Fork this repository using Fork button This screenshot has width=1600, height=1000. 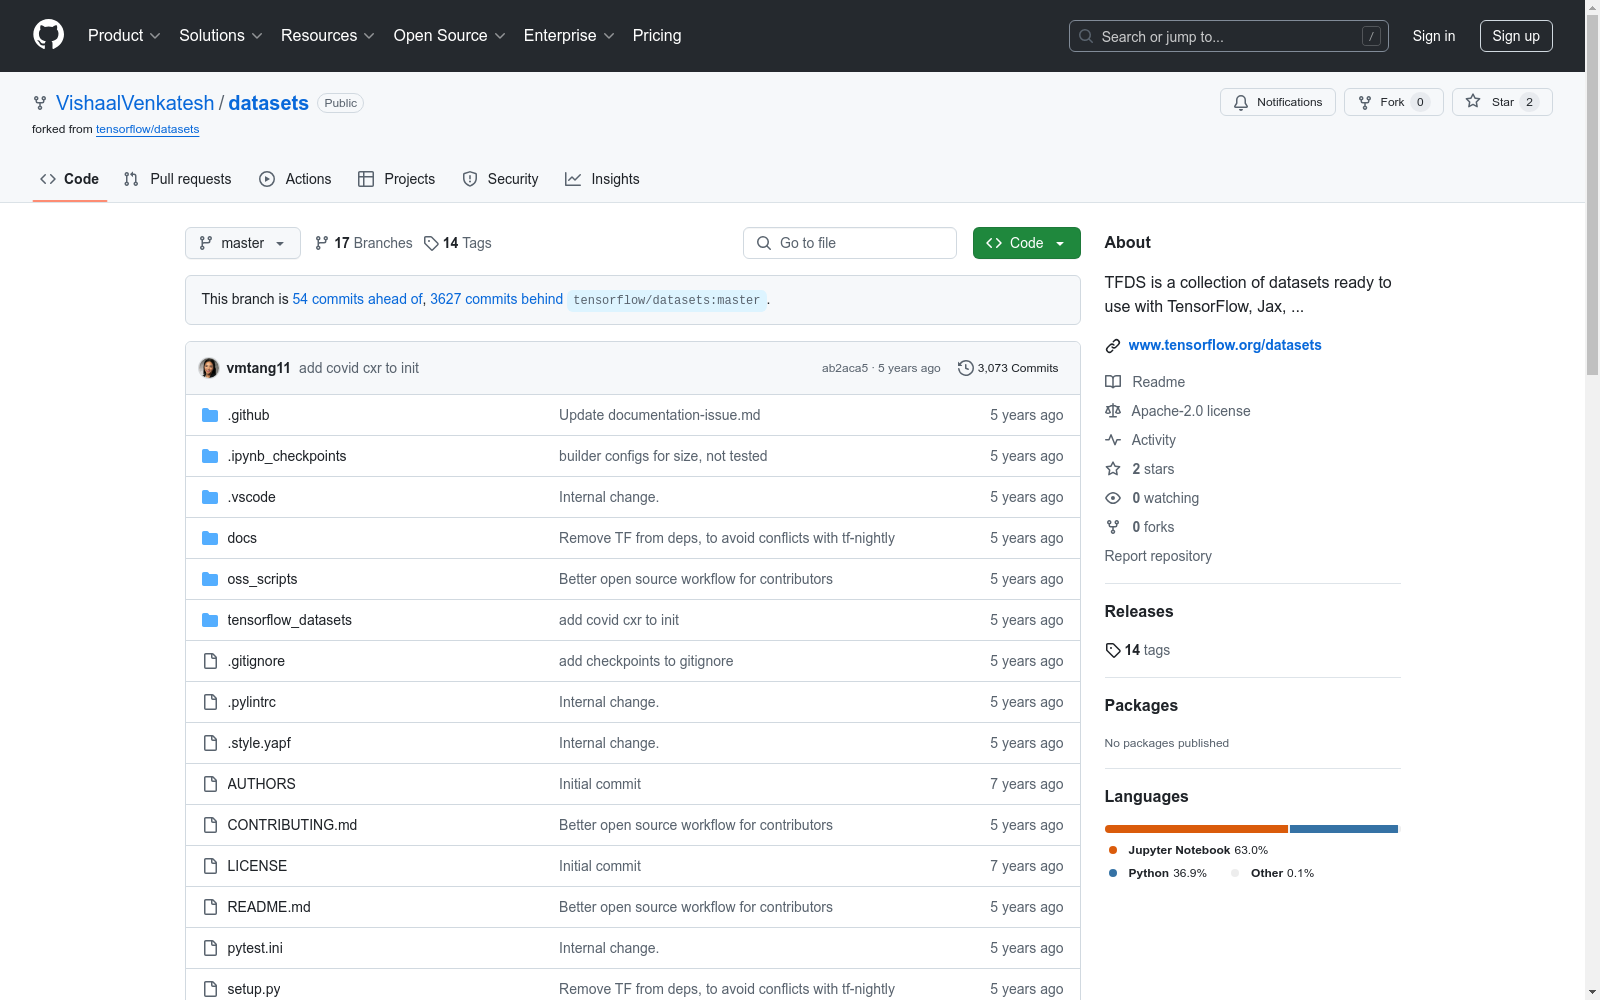point(1394,102)
